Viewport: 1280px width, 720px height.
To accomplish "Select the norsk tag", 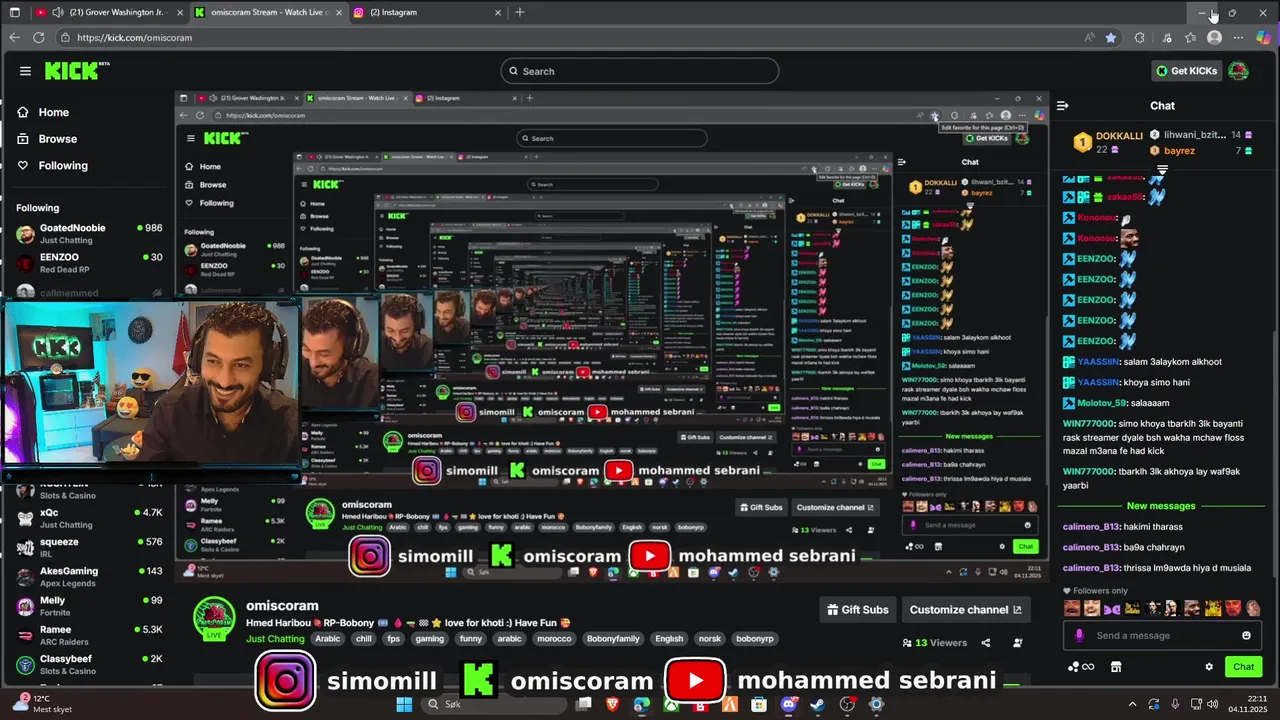I will 709,639.
